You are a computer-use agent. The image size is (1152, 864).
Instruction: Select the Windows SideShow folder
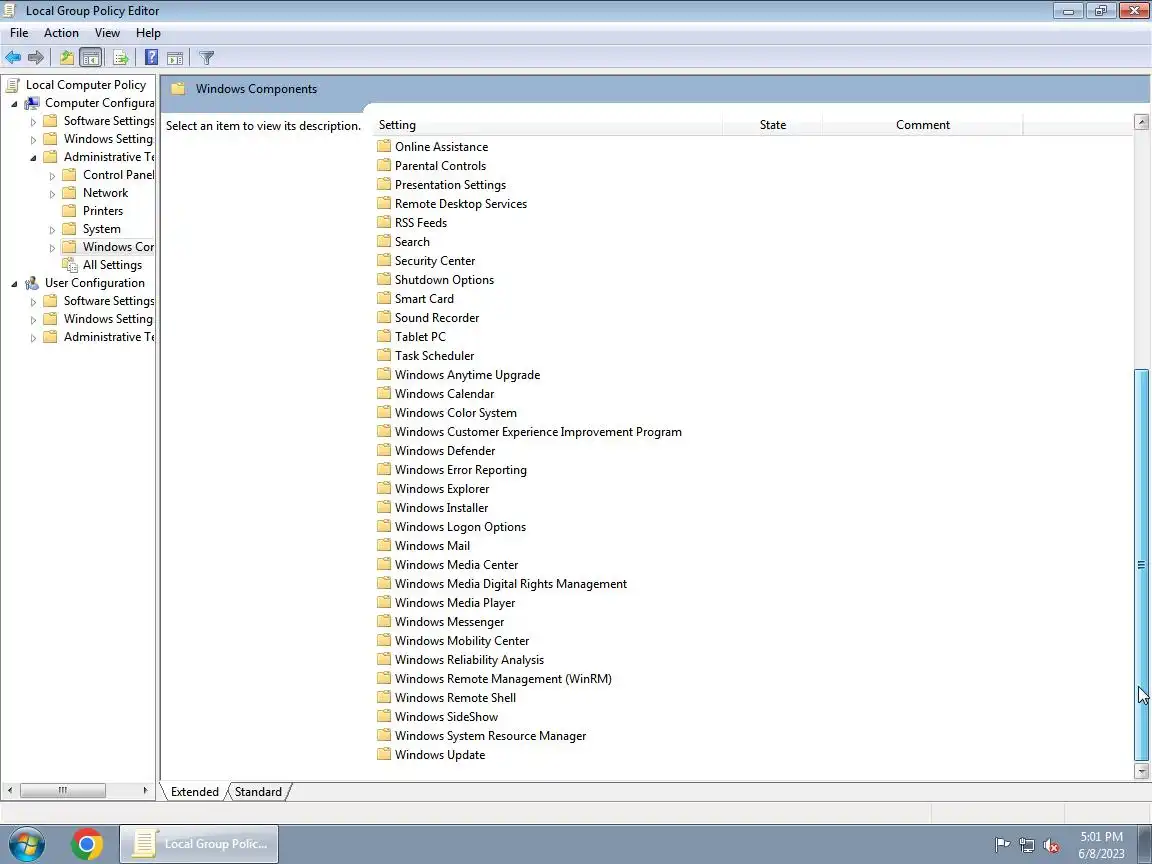point(446,717)
